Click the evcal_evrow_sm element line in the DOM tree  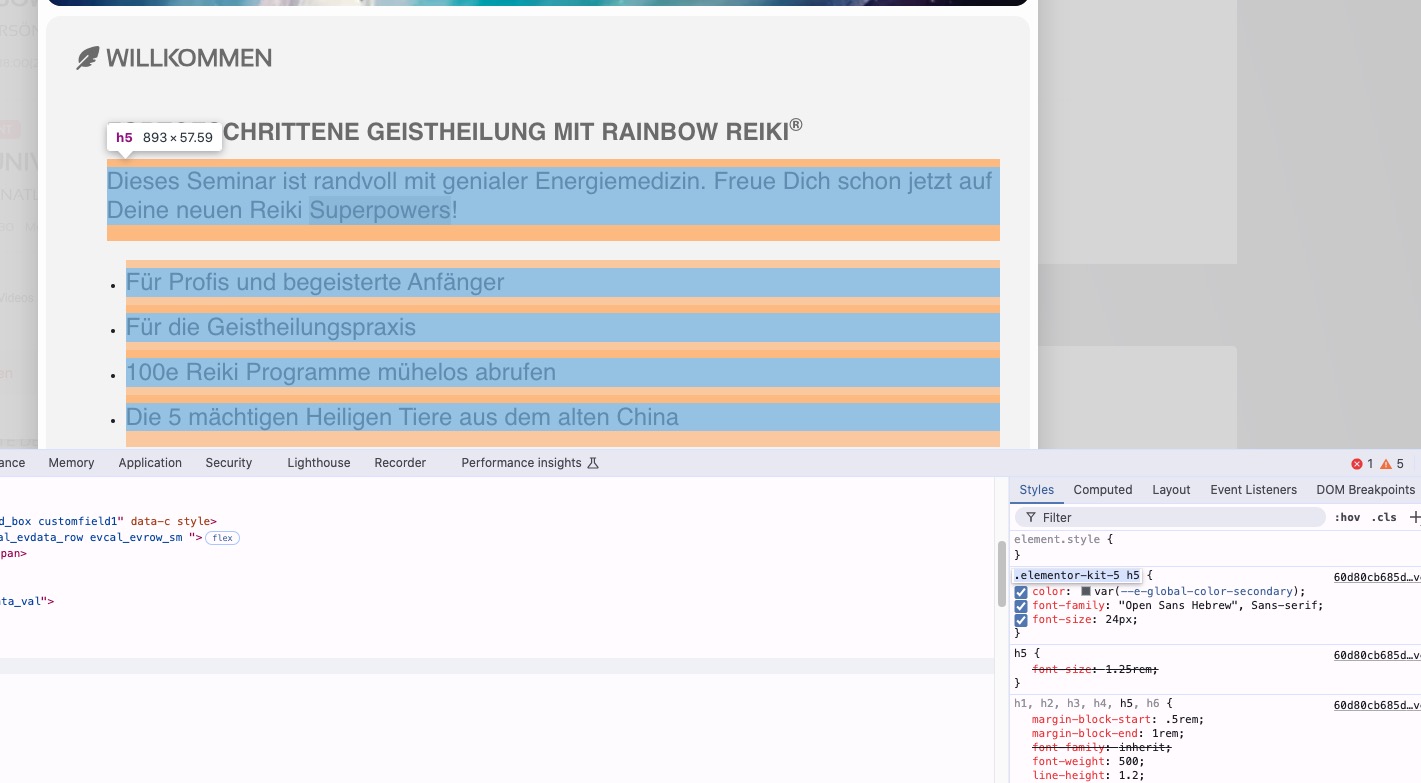point(102,538)
